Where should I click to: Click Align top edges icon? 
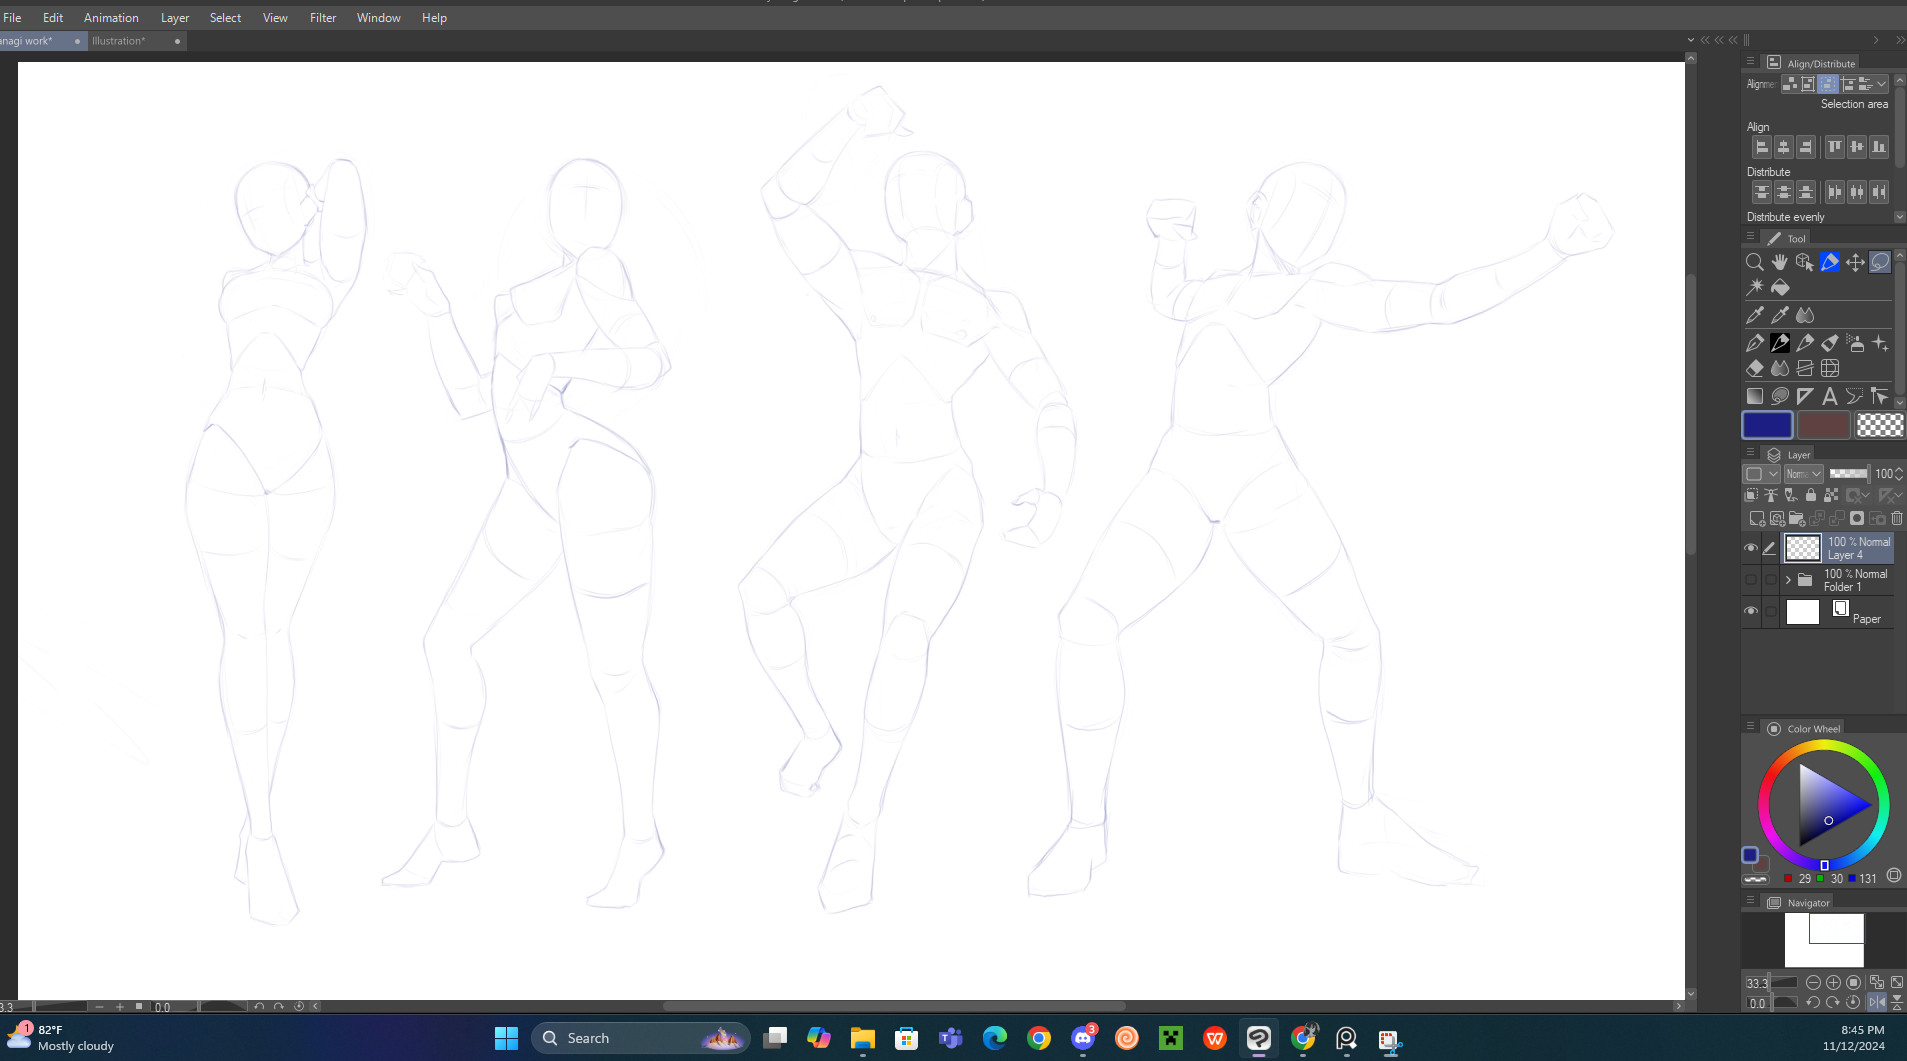pyautogui.click(x=1834, y=147)
